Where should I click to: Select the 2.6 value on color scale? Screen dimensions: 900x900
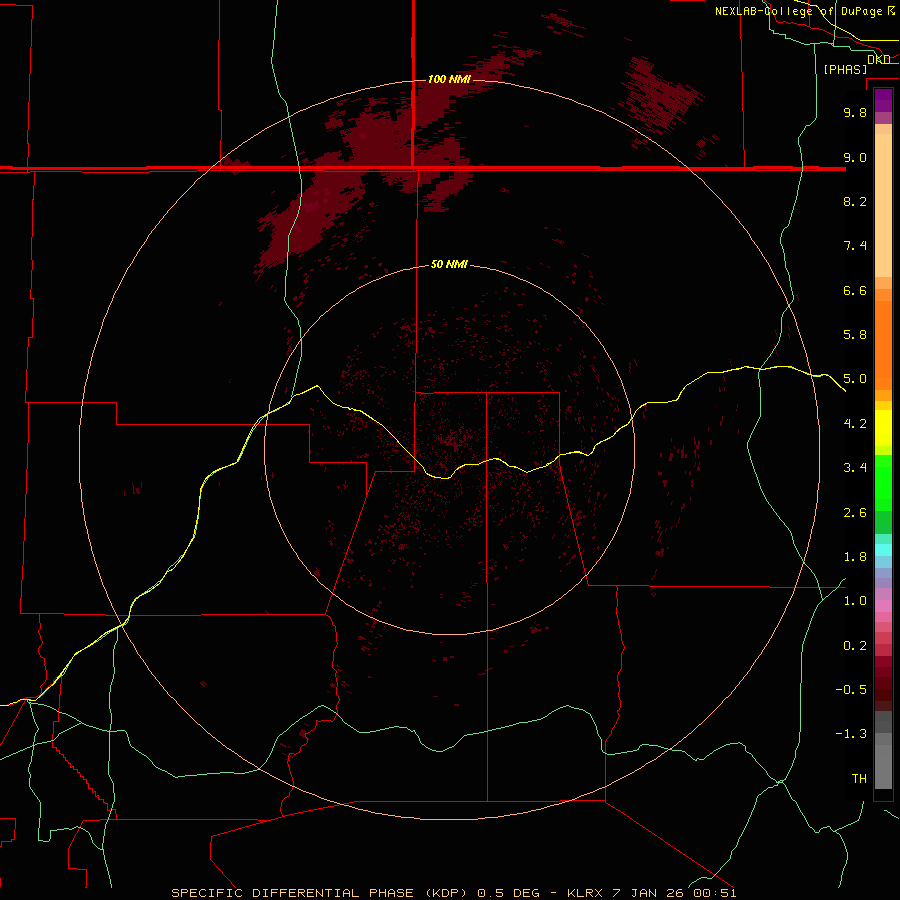[855, 513]
